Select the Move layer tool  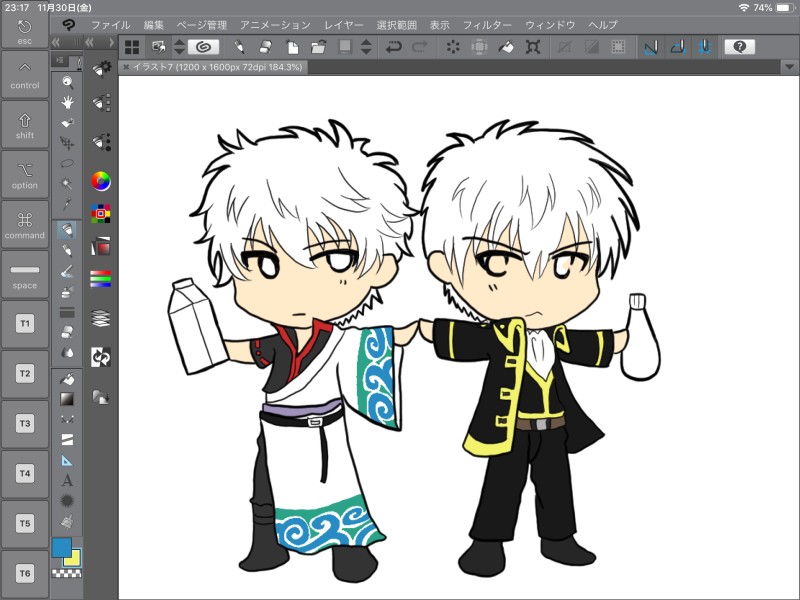click(67, 143)
